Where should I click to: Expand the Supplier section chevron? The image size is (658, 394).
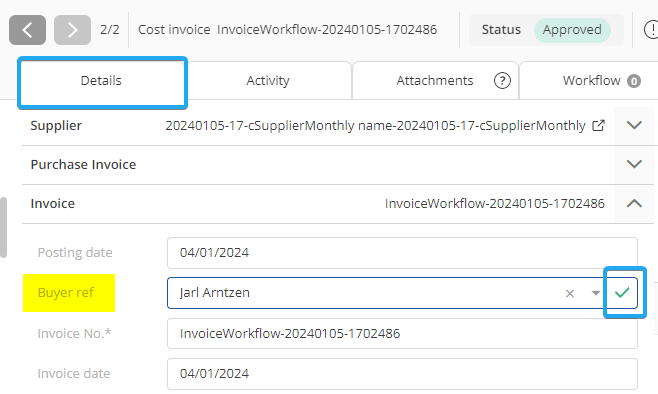[634, 125]
